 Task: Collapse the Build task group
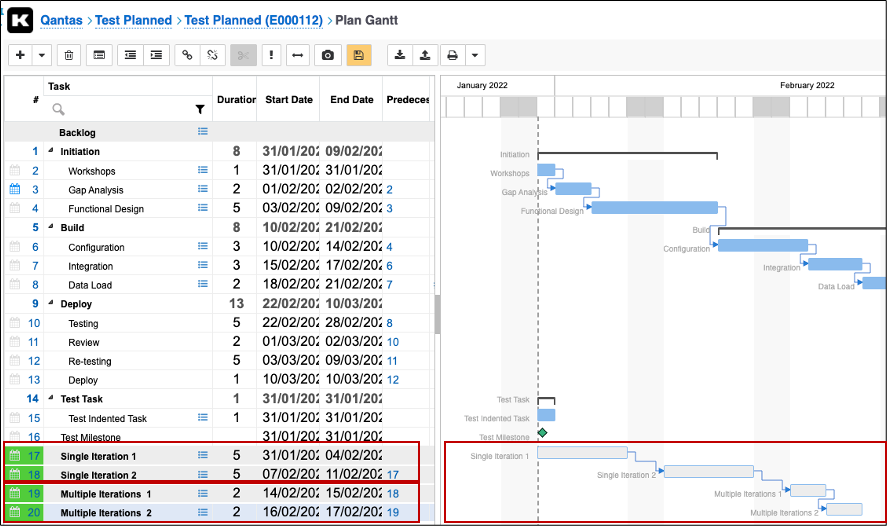(51, 226)
